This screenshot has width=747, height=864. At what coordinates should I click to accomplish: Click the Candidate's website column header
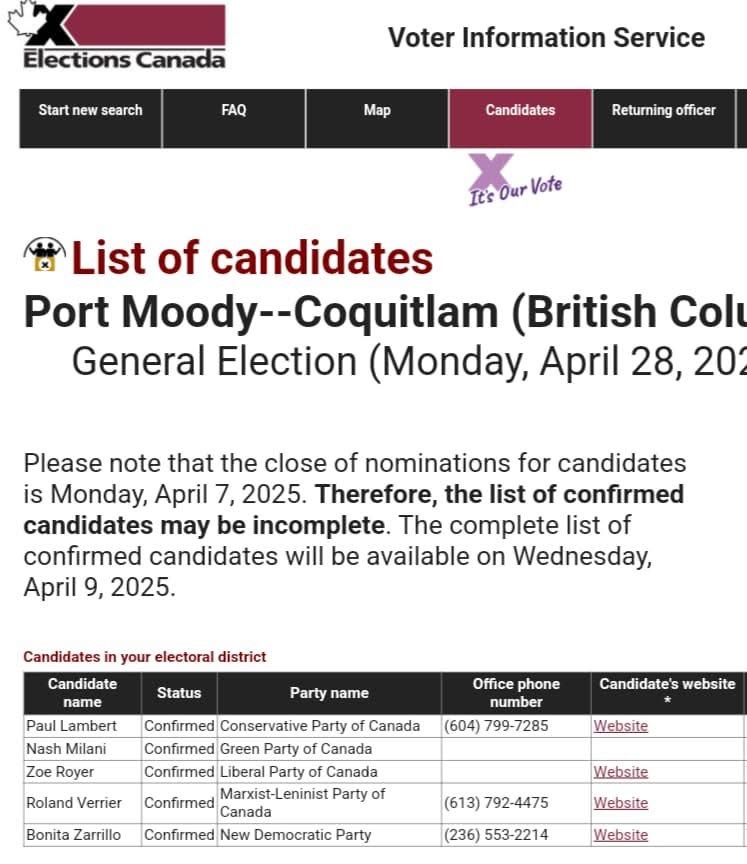pos(668,693)
